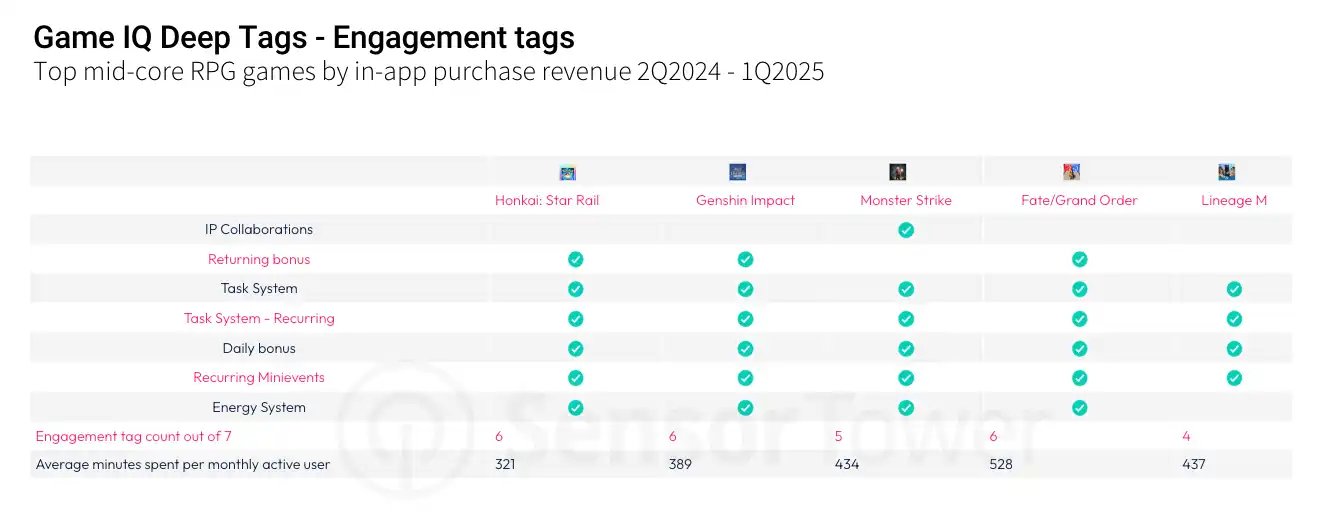Click the Lineage M game icon
Image resolution: width=1326 pixels, height=516 pixels.
1227,172
